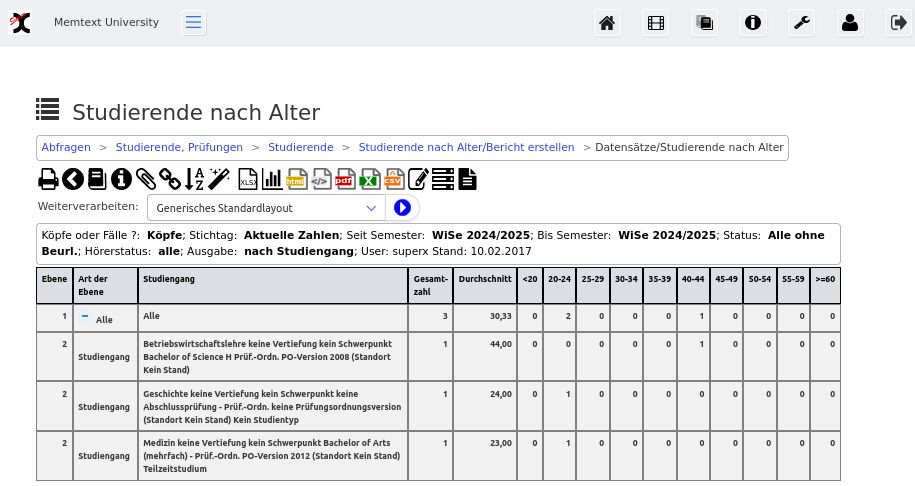This screenshot has height=486, width=915.
Task: Open the hamburger menu next to Memtext University
Action: click(194, 23)
